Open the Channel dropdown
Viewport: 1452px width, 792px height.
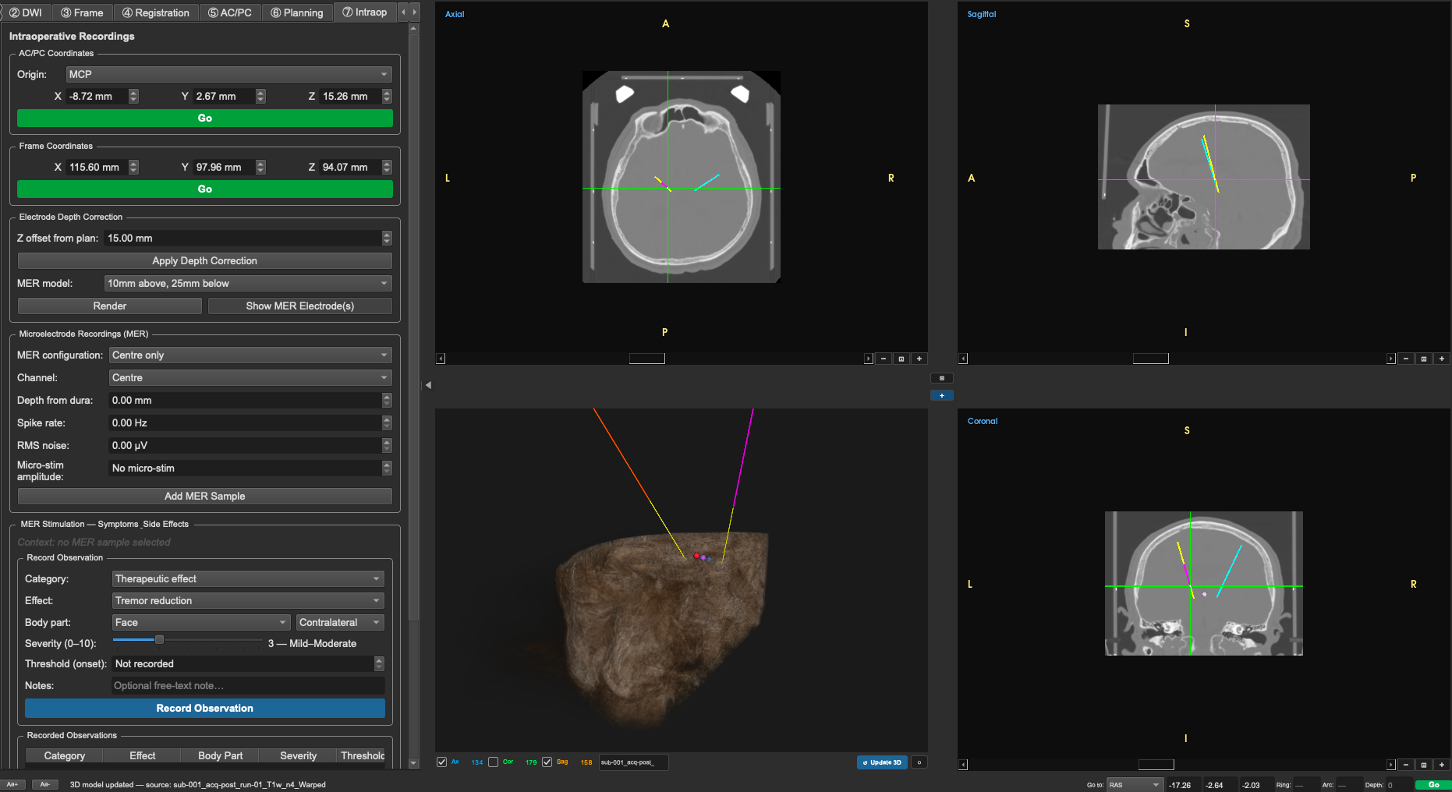[250, 378]
